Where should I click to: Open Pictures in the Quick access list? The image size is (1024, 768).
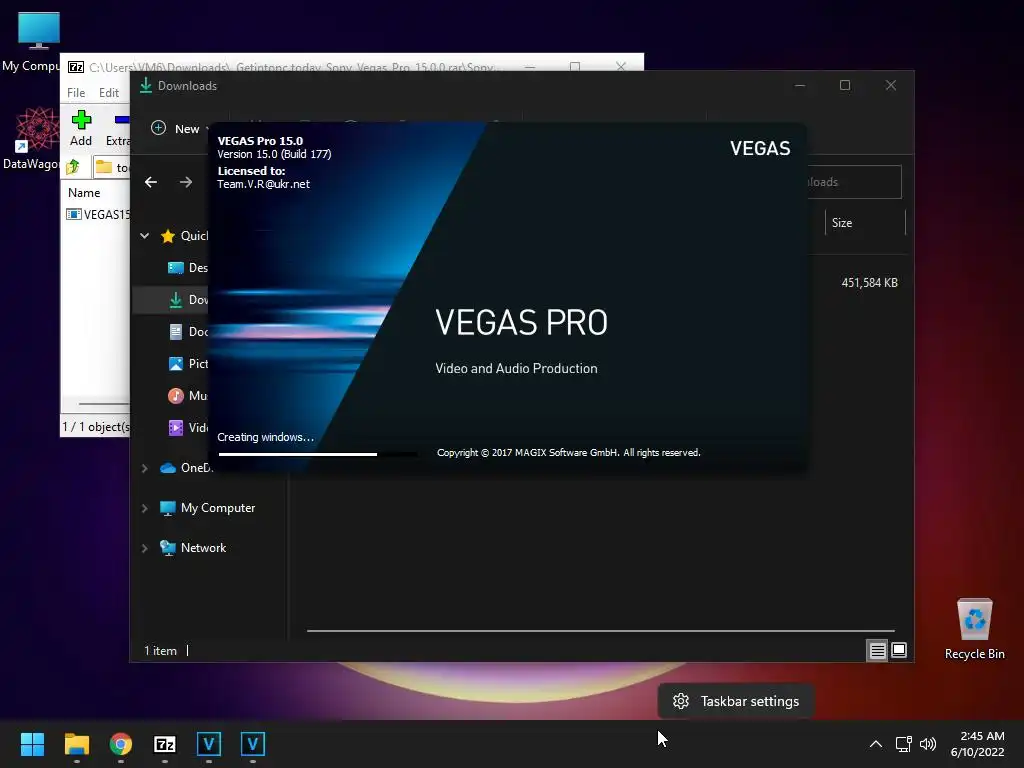click(188, 364)
